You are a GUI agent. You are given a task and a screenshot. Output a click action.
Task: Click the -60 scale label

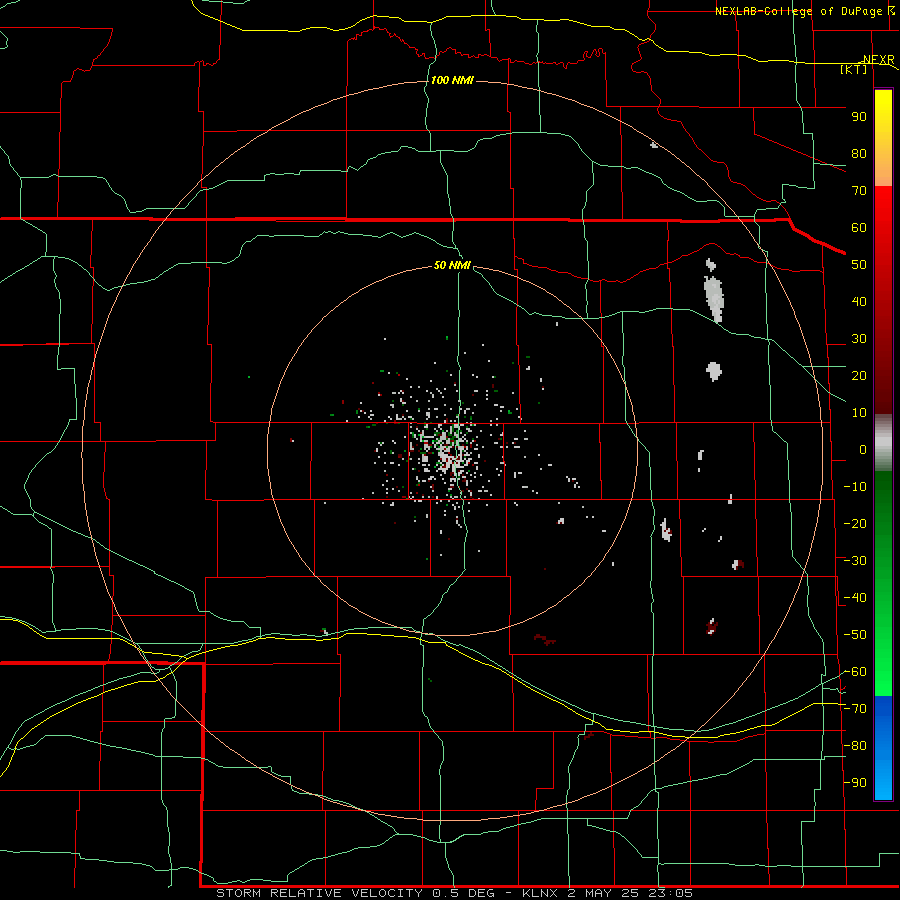(855, 672)
